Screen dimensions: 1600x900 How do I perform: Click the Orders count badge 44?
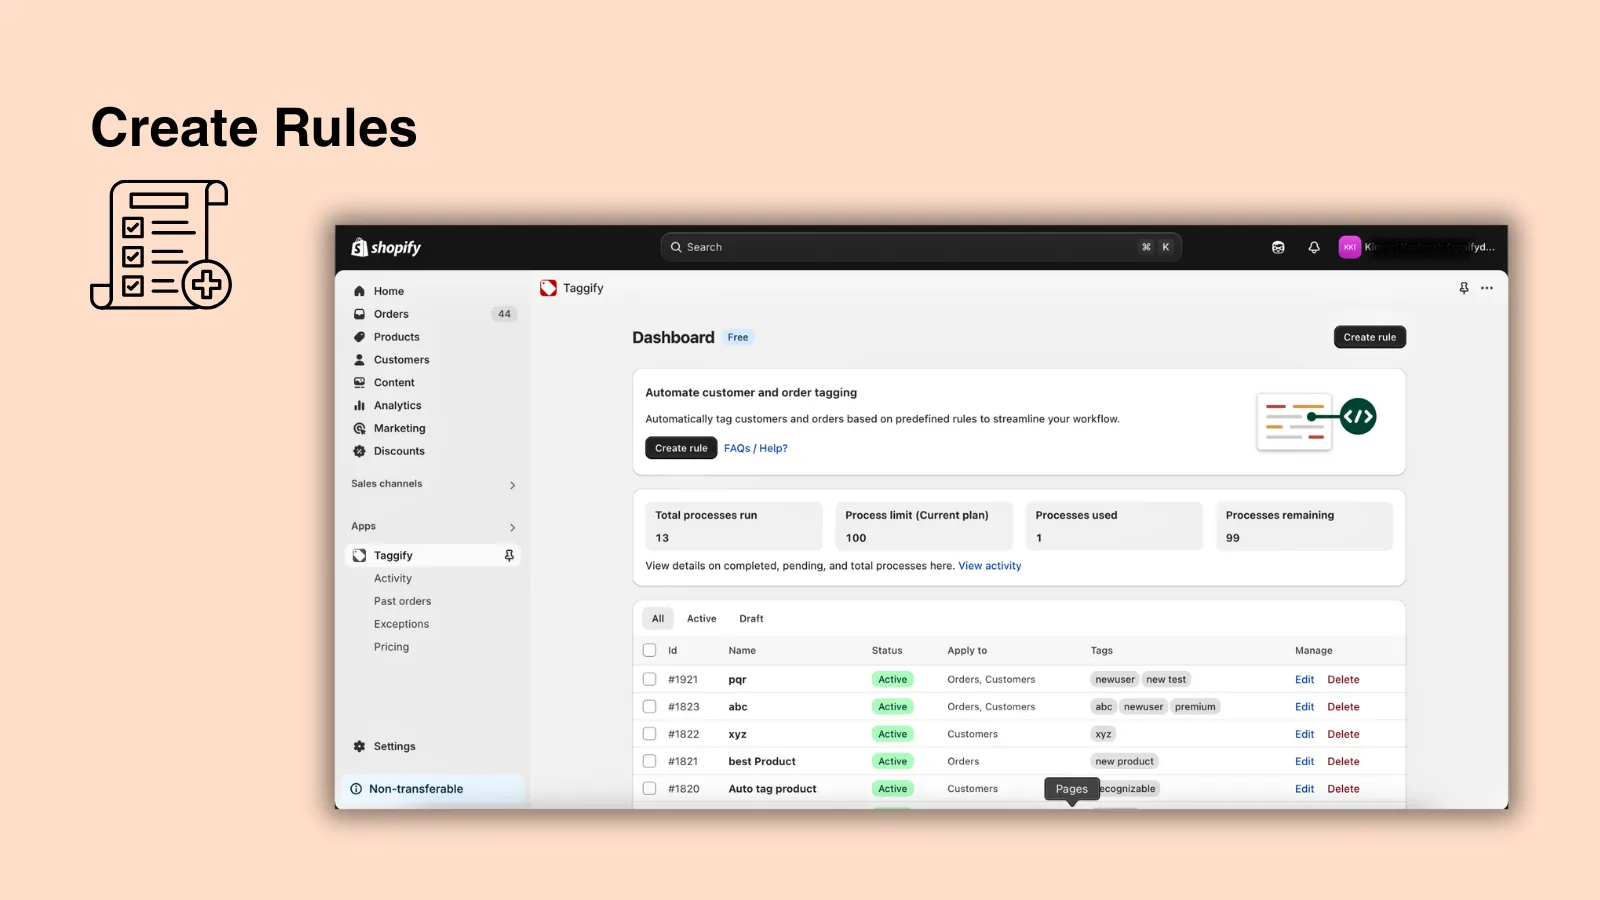tap(504, 314)
